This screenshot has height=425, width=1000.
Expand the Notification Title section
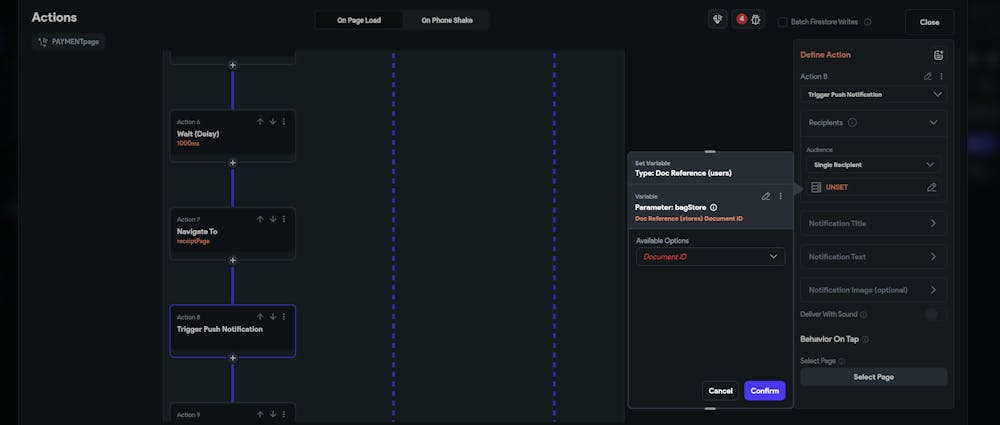pyautogui.click(x=873, y=223)
